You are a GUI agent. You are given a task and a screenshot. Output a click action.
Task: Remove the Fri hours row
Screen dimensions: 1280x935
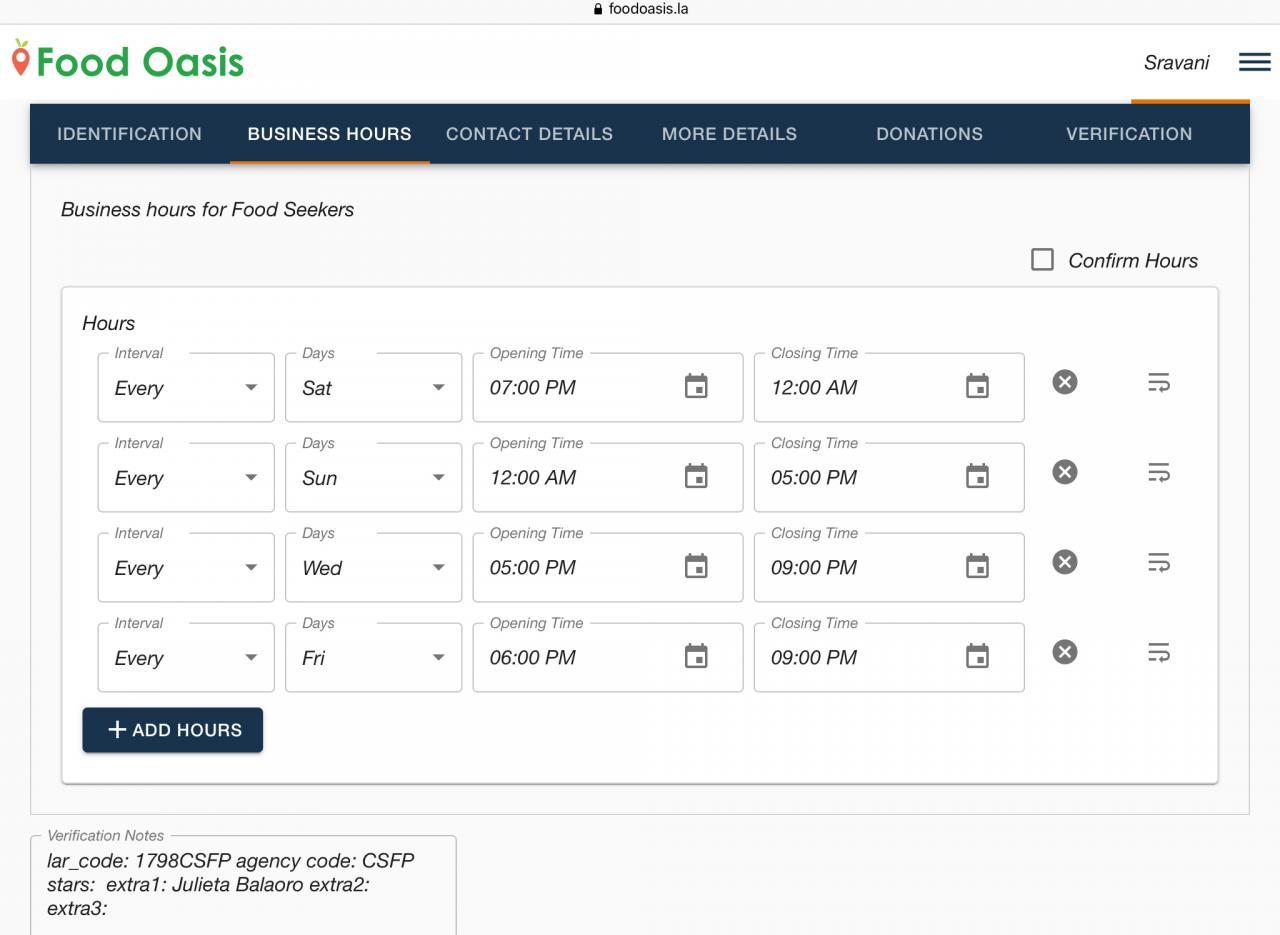point(1065,652)
